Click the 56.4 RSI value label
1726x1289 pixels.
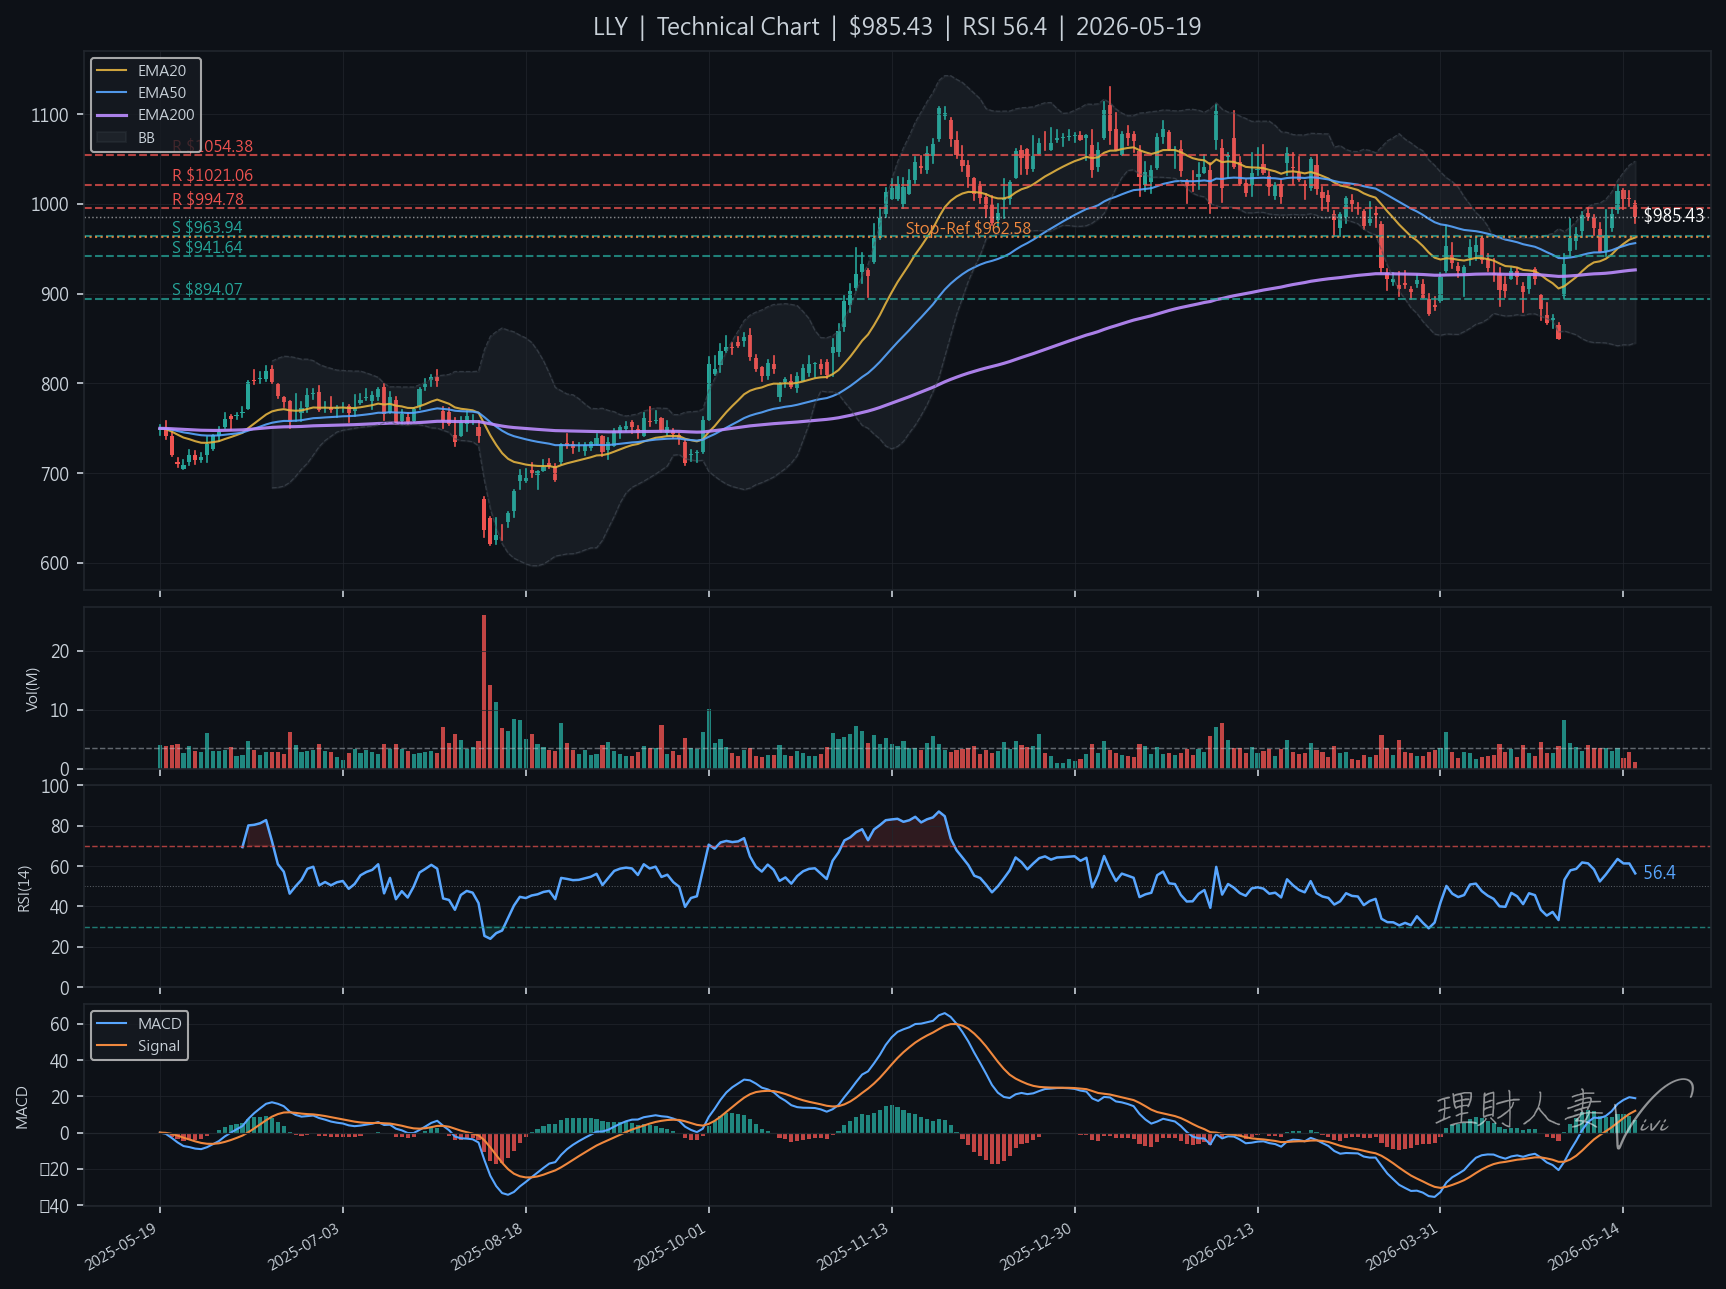pyautogui.click(x=1659, y=873)
